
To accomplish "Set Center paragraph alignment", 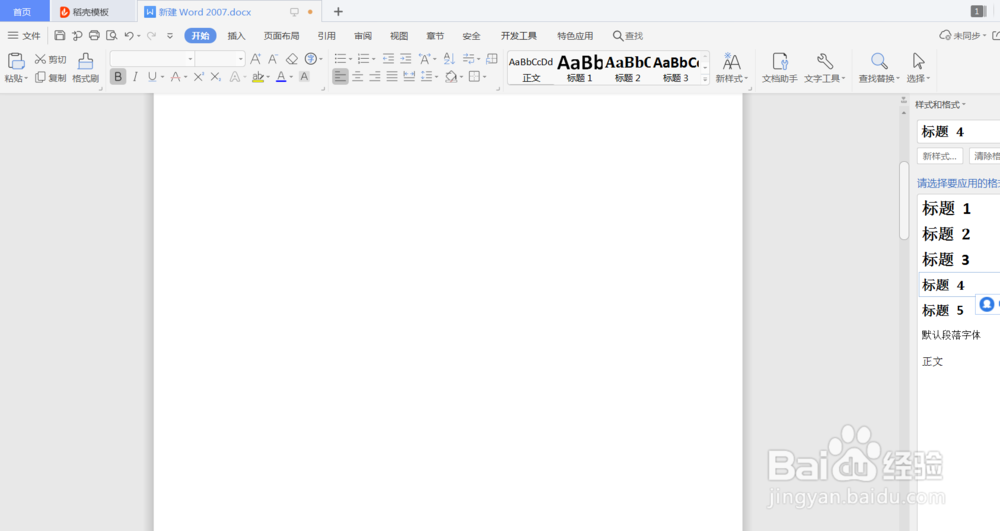I will (x=358, y=76).
